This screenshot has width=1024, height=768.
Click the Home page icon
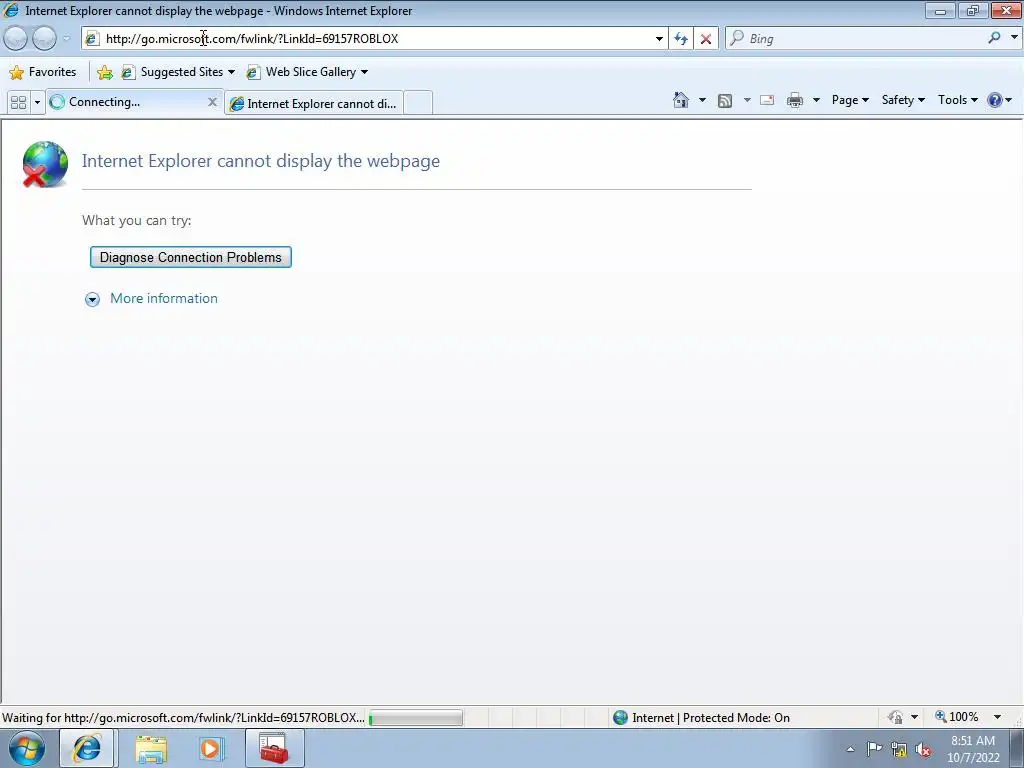tap(681, 100)
